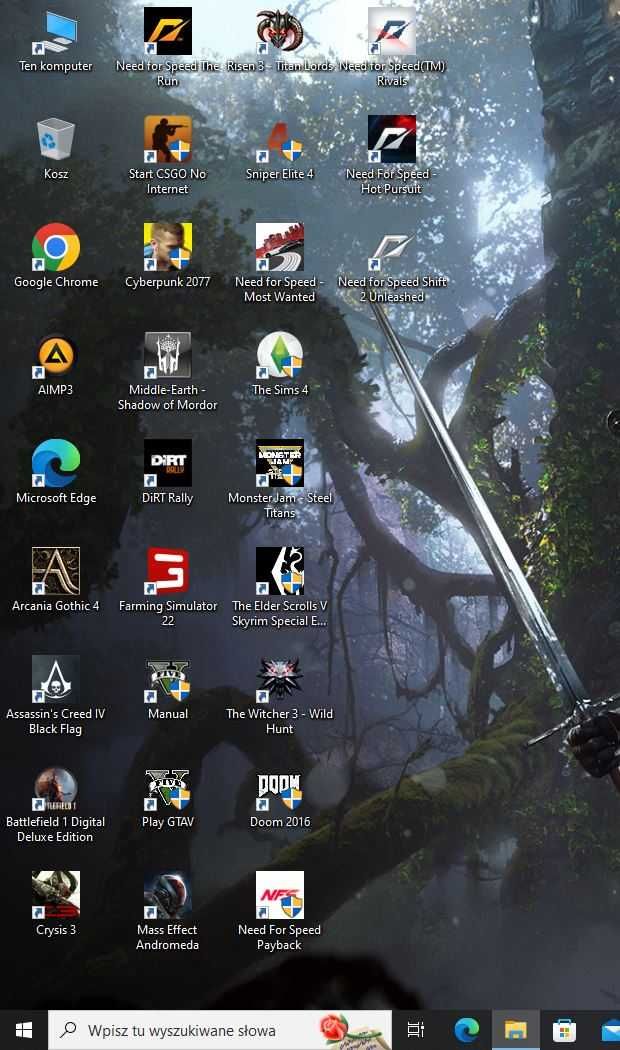Open Microsoft Store from the taskbar
This screenshot has height=1050, width=620.
coord(564,1030)
